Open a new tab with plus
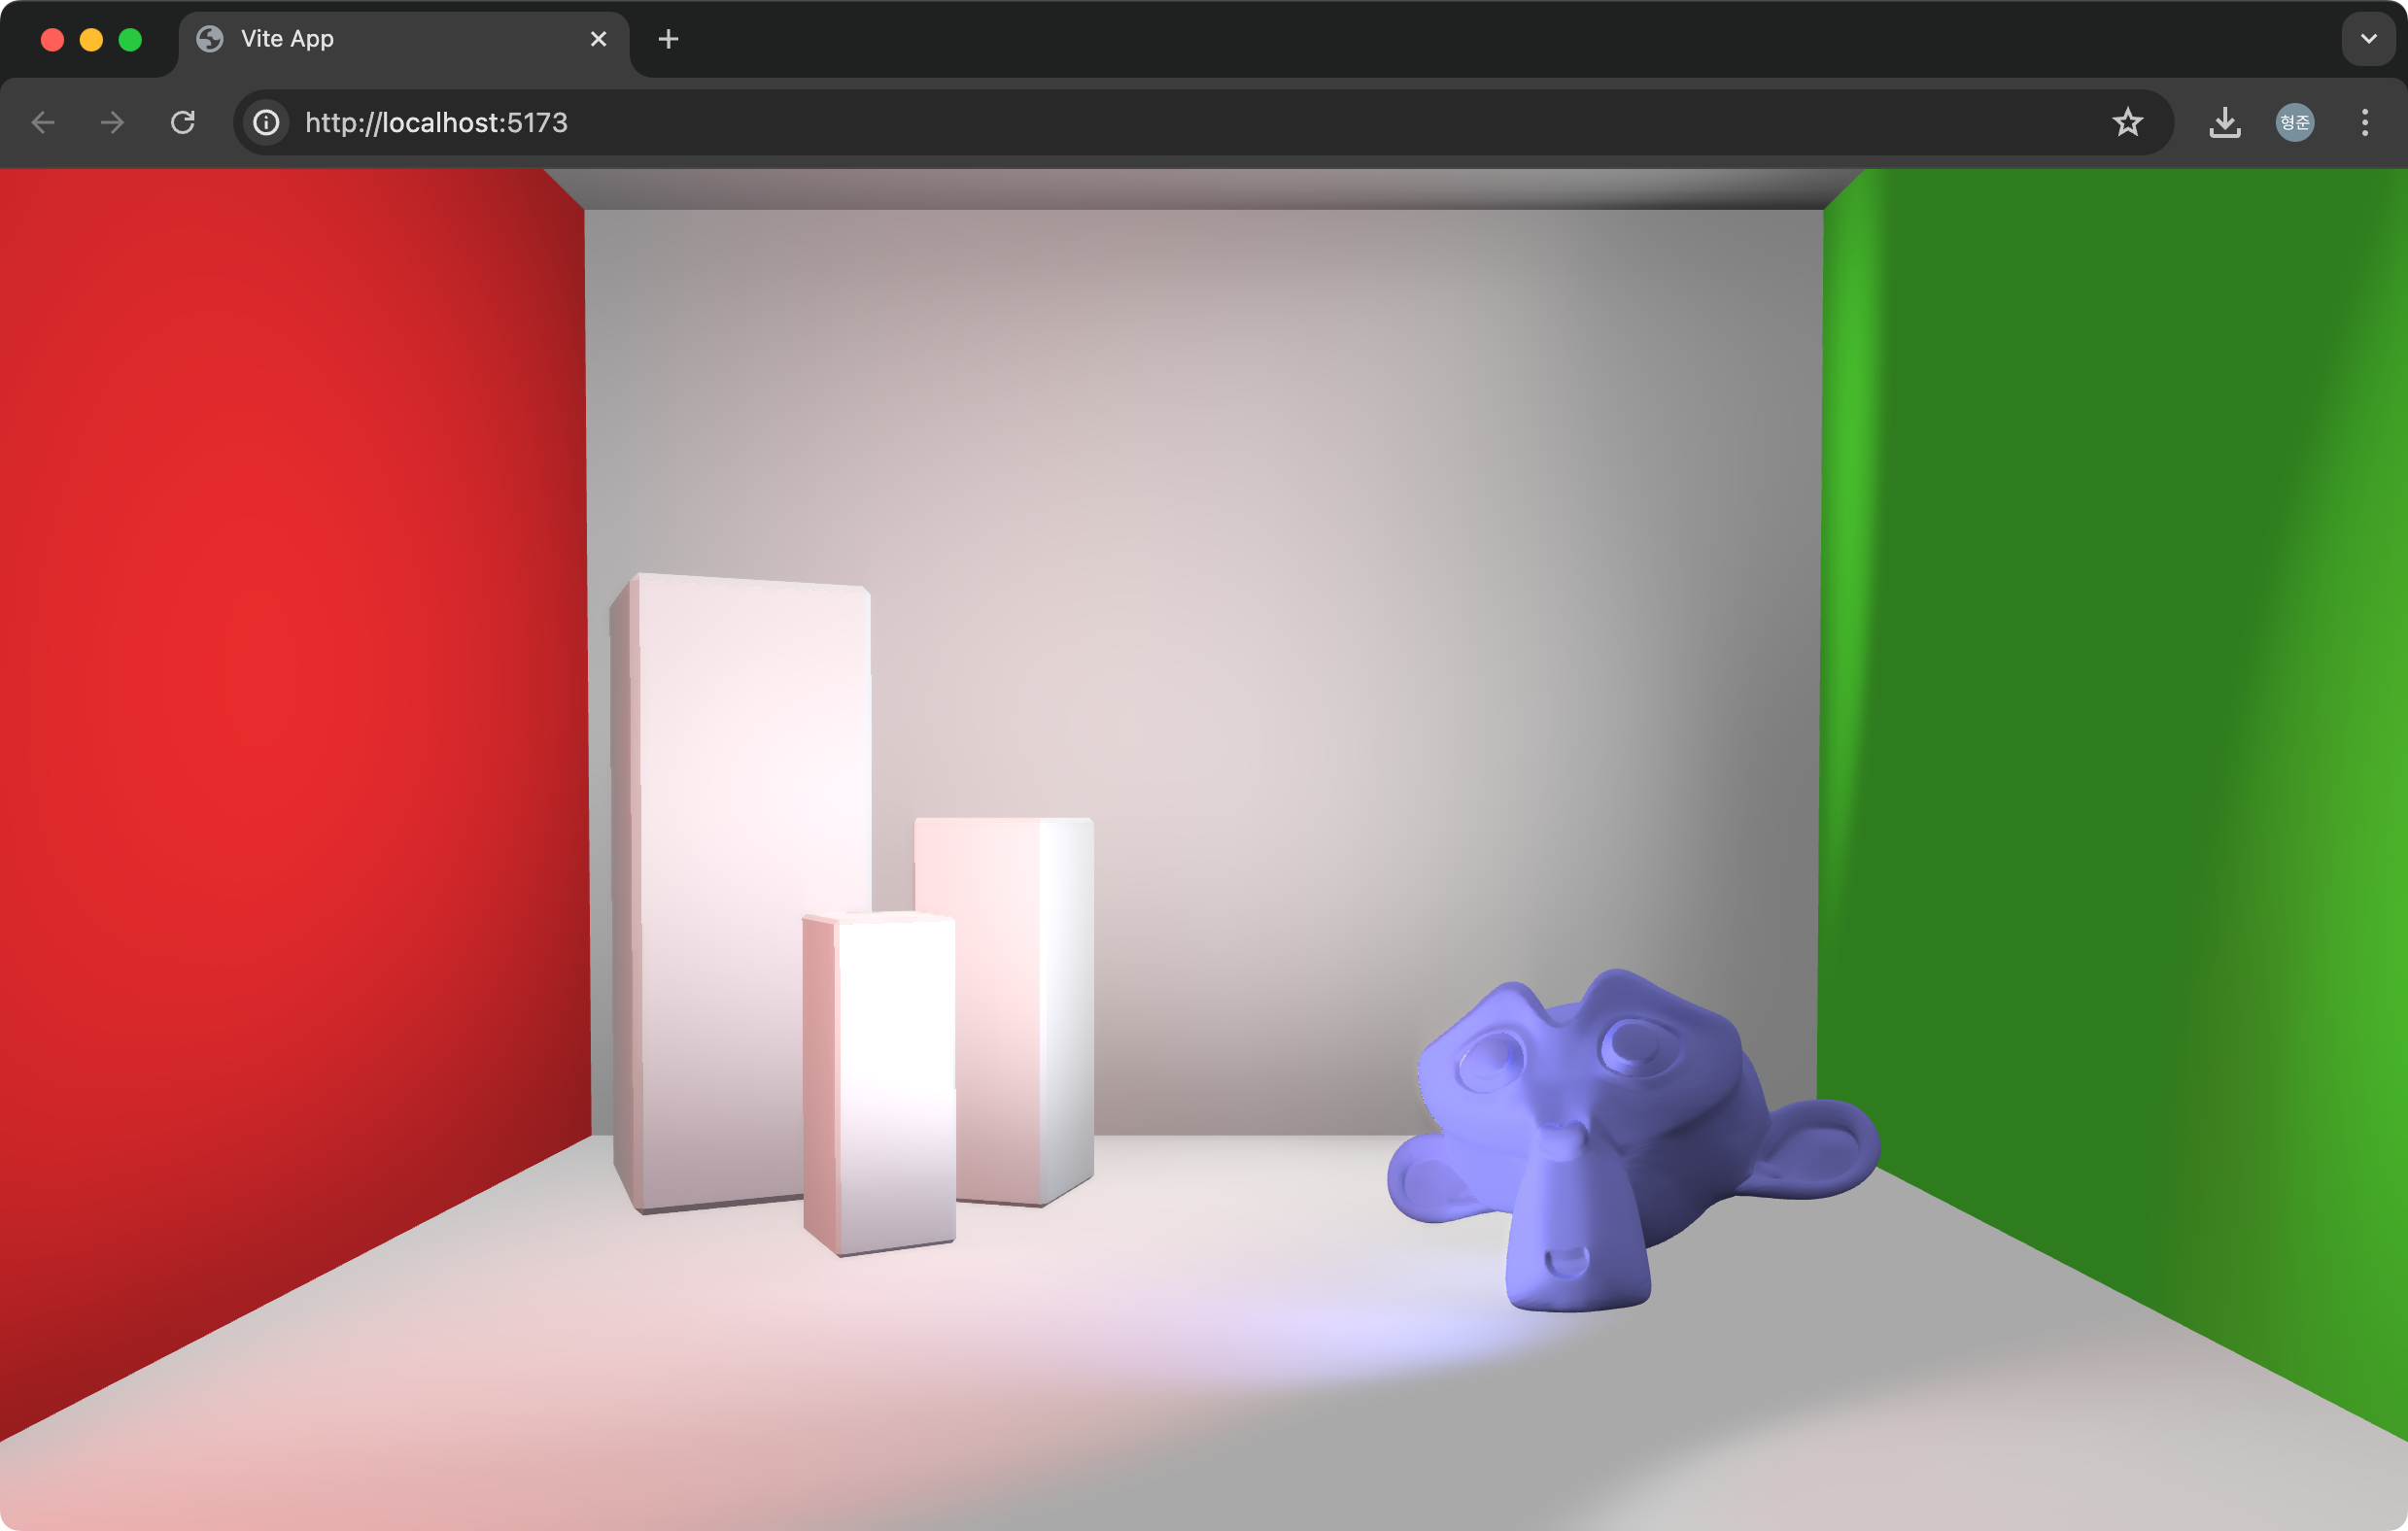Viewport: 2408px width, 1531px height. click(669, 39)
